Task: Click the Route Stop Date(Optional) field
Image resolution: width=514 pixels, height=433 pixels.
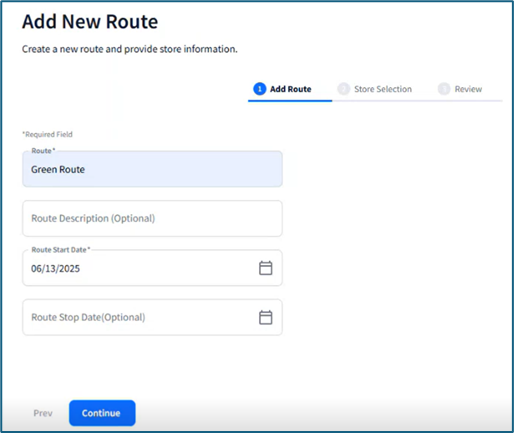Action: 152,317
